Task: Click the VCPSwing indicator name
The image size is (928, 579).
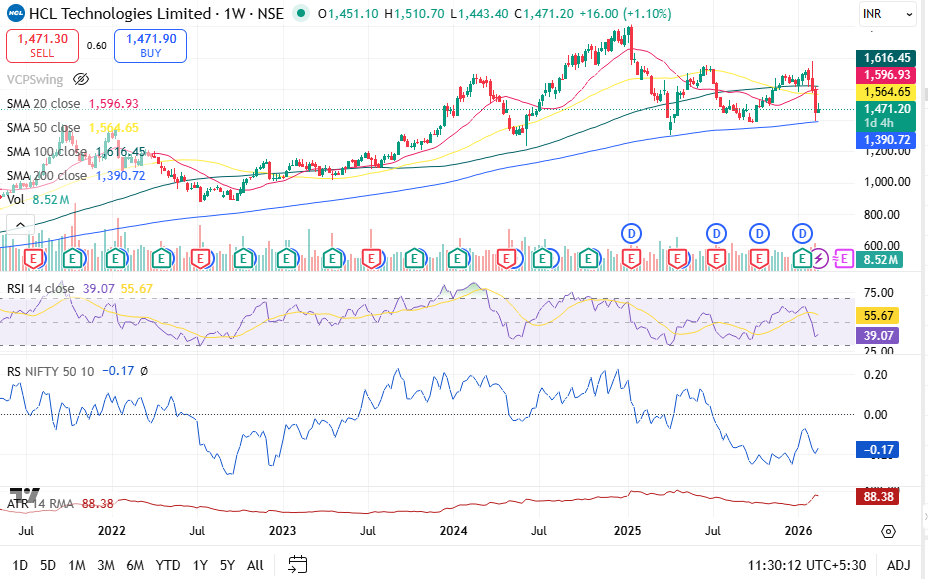Action: tap(35, 79)
